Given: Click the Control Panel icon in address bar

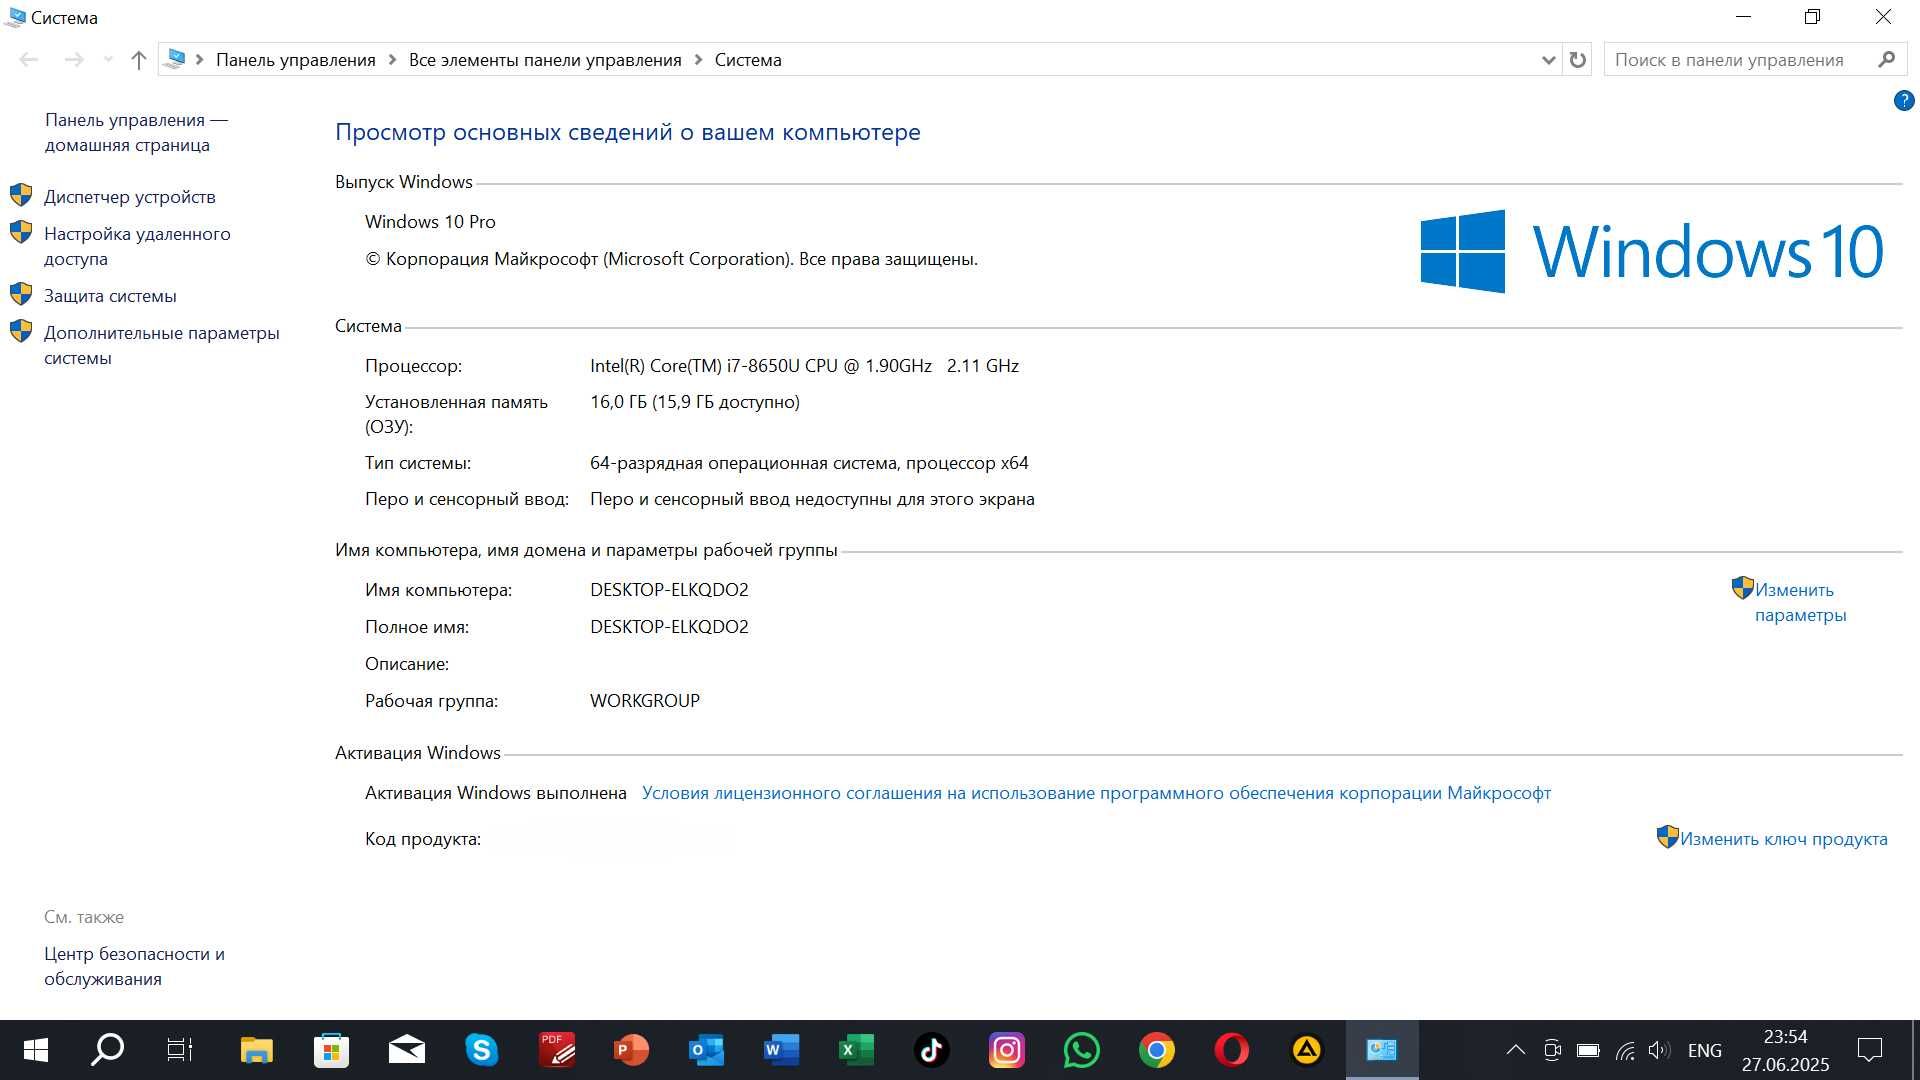Looking at the screenshot, I should tap(175, 59).
